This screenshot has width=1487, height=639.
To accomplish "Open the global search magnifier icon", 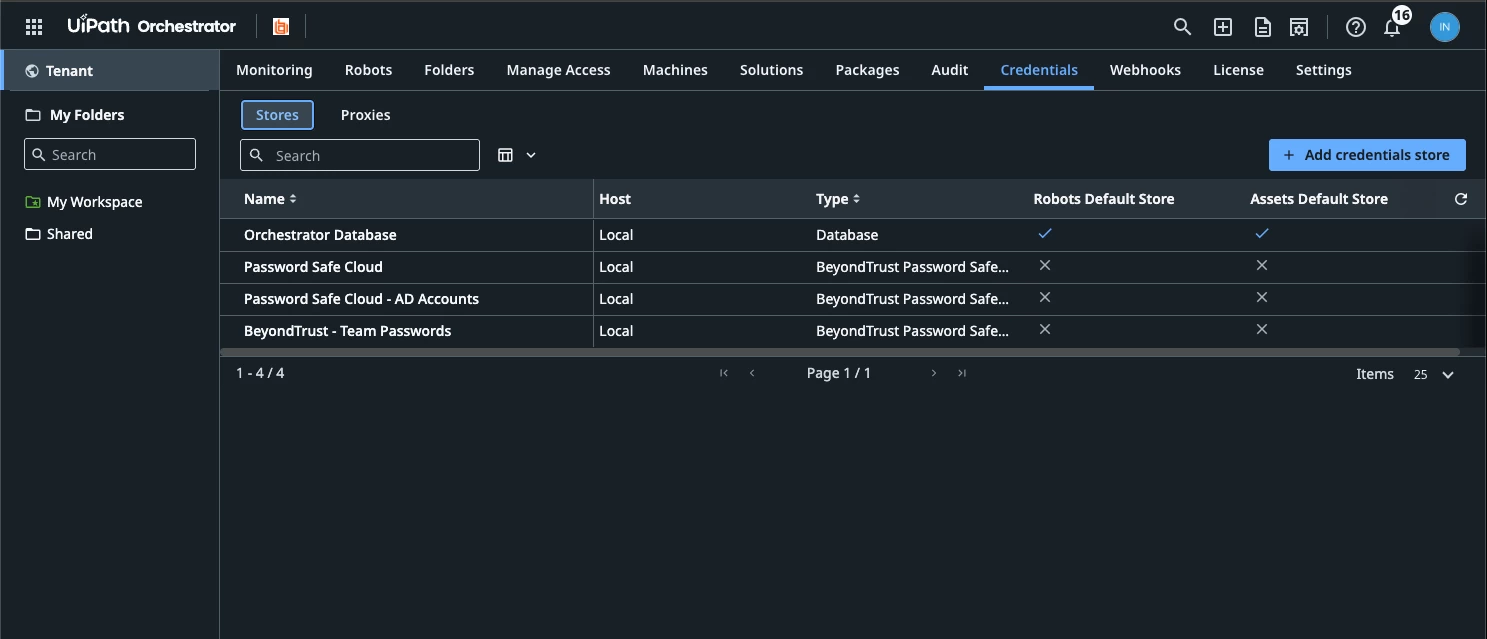I will pyautogui.click(x=1182, y=27).
